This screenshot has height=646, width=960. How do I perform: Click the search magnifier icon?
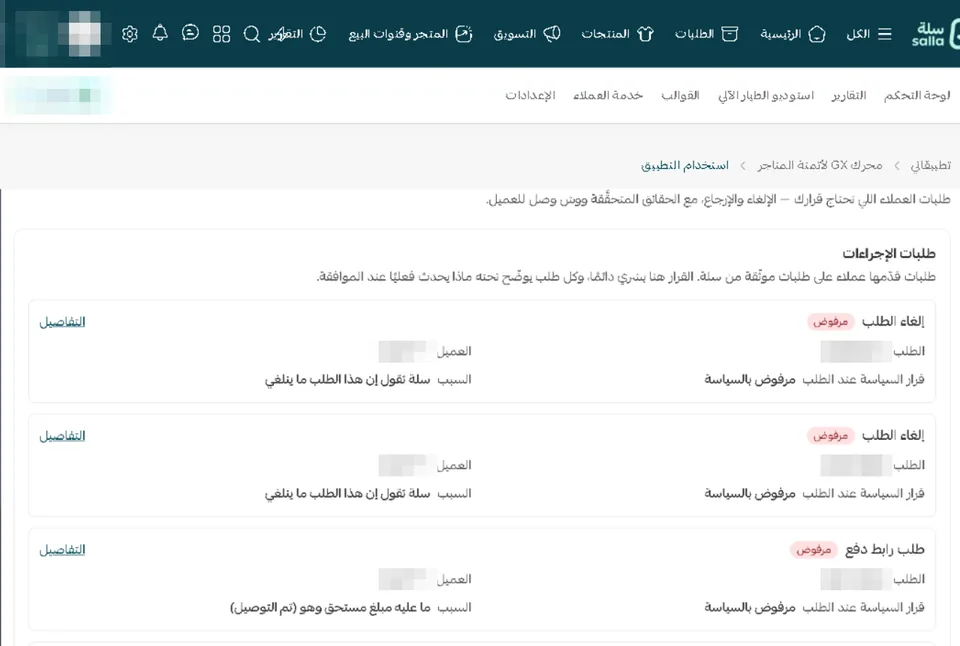pos(252,34)
